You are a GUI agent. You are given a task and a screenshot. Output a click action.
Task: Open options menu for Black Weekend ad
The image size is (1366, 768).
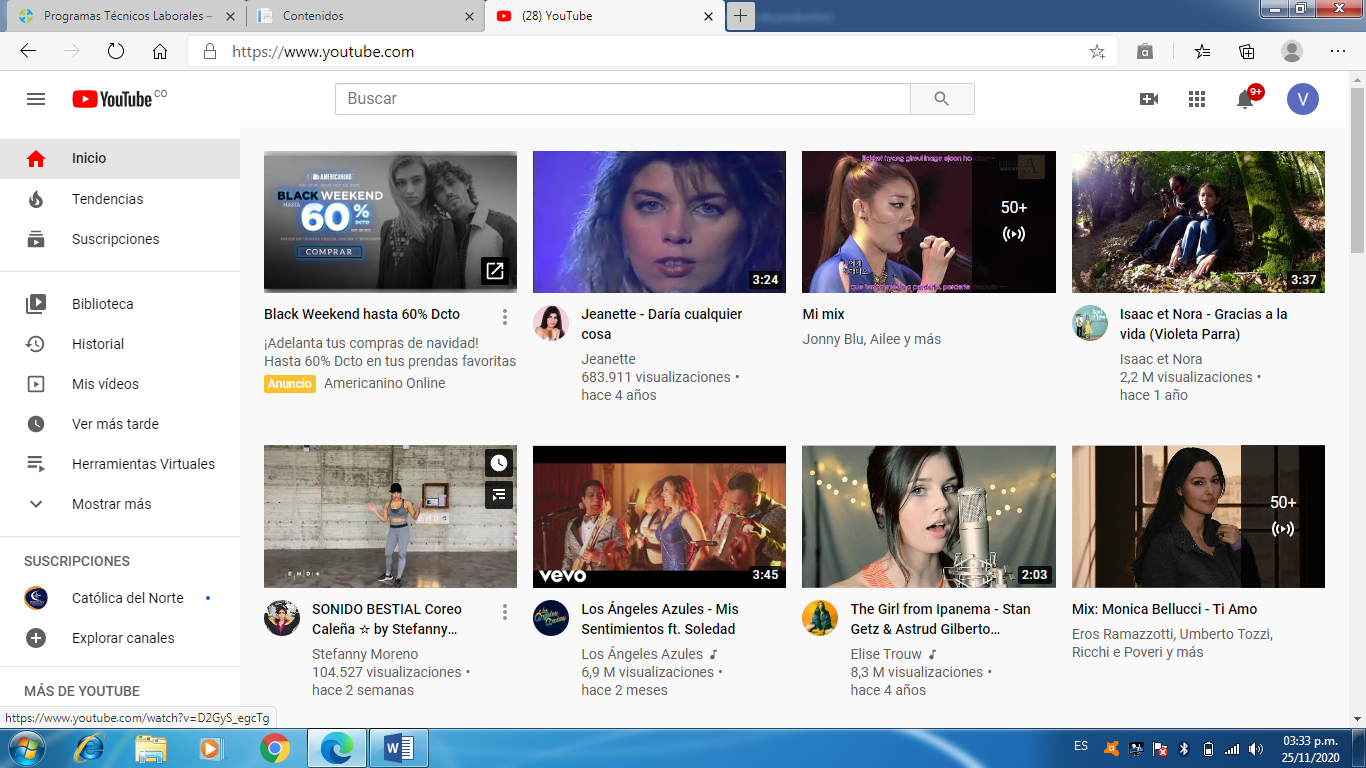505,317
